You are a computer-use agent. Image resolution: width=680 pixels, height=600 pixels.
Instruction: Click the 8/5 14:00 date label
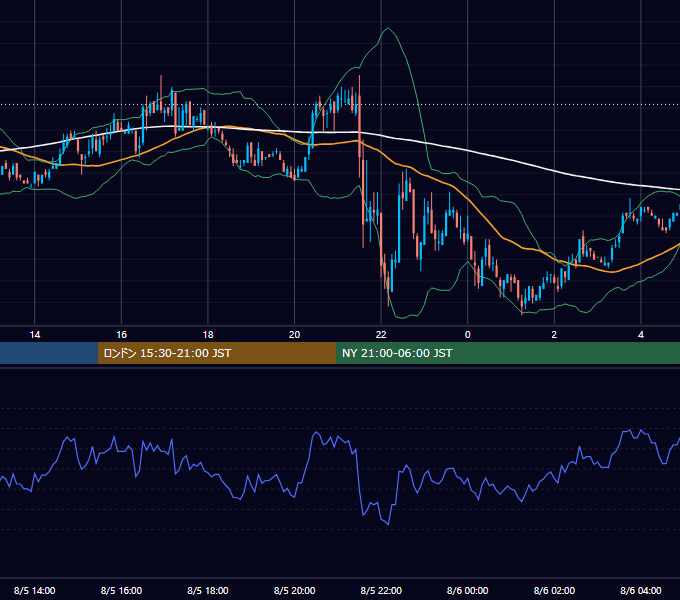pos(35,590)
